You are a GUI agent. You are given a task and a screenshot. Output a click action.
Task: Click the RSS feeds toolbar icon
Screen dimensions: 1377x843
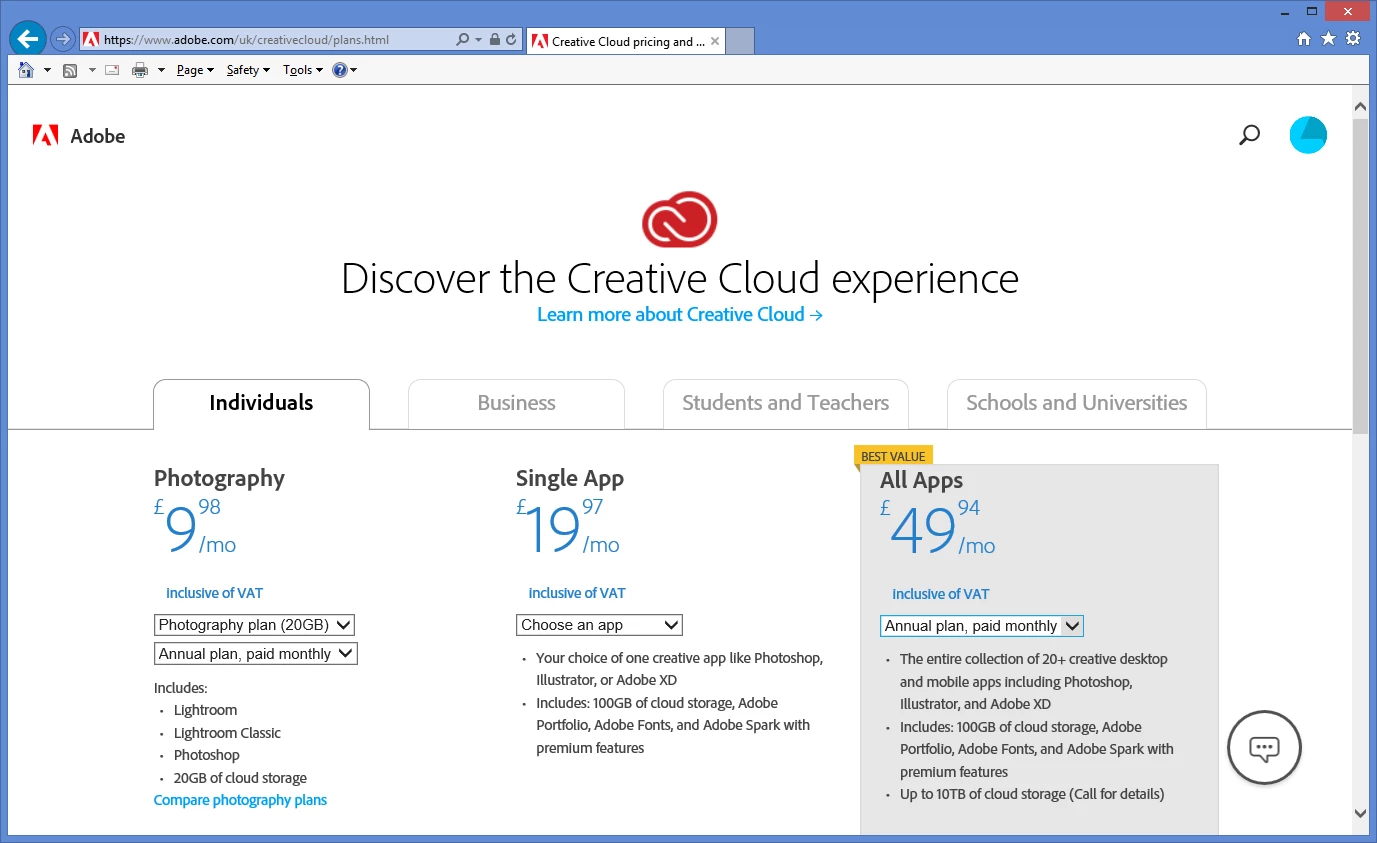point(70,70)
